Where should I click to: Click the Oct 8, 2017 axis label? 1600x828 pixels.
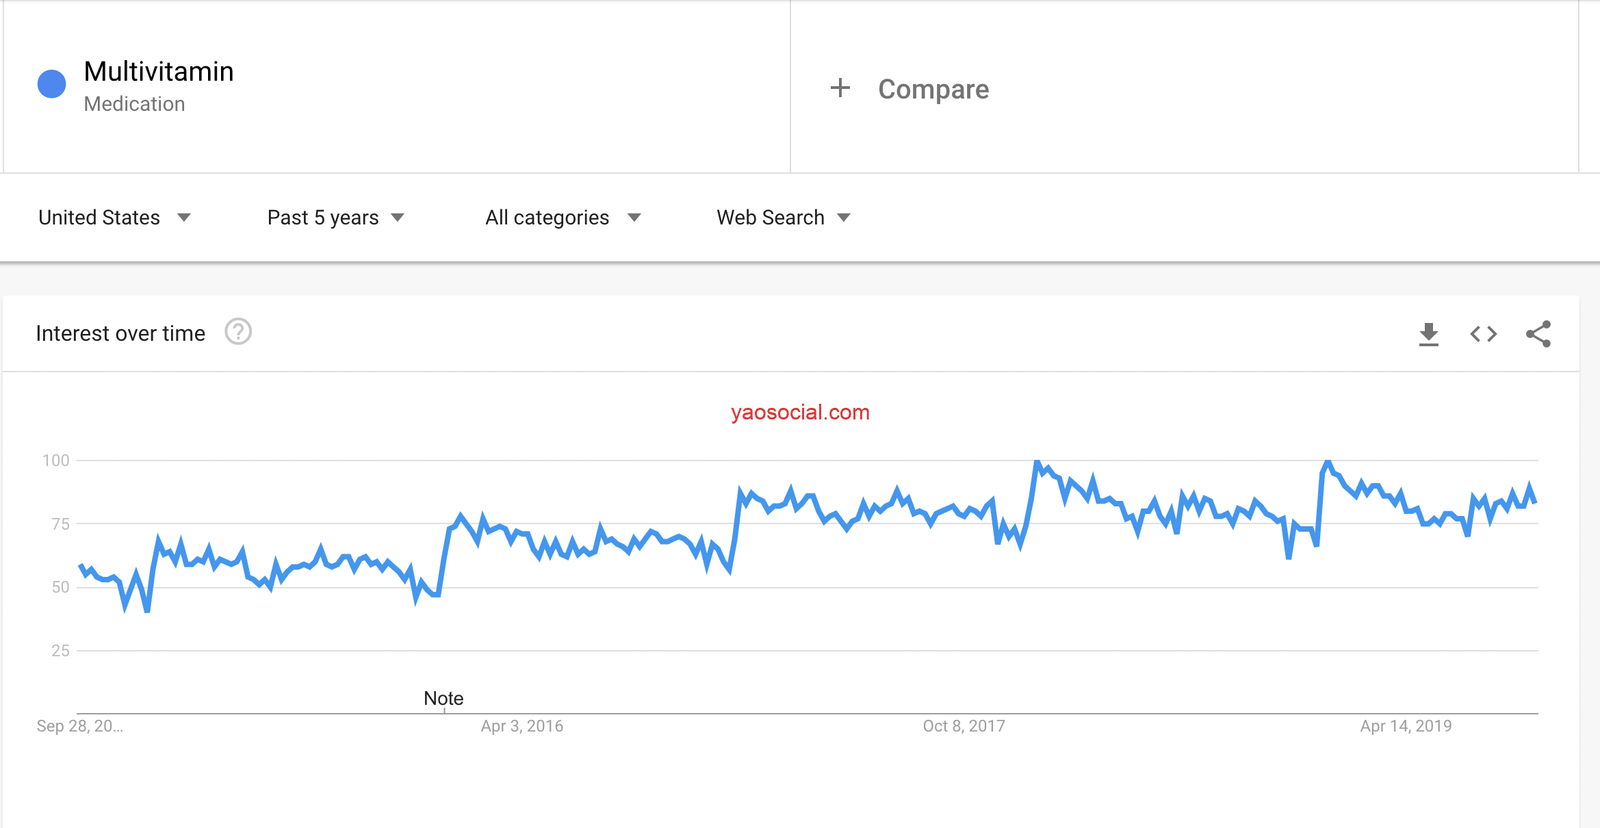(x=964, y=726)
